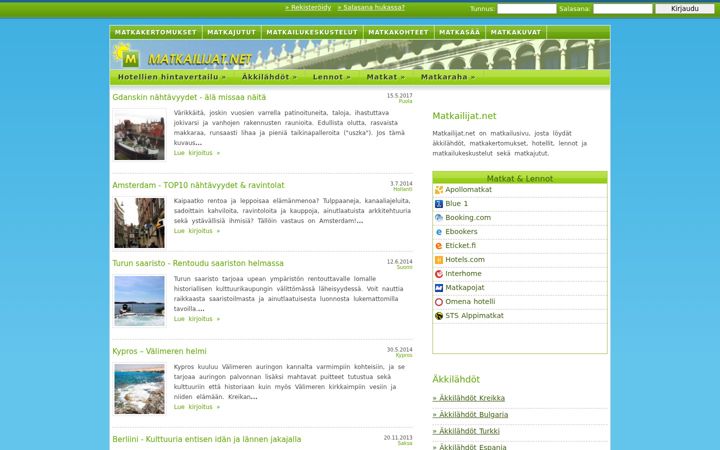Click the Blue 1 icon
This screenshot has height=450, width=720.
(x=439, y=204)
